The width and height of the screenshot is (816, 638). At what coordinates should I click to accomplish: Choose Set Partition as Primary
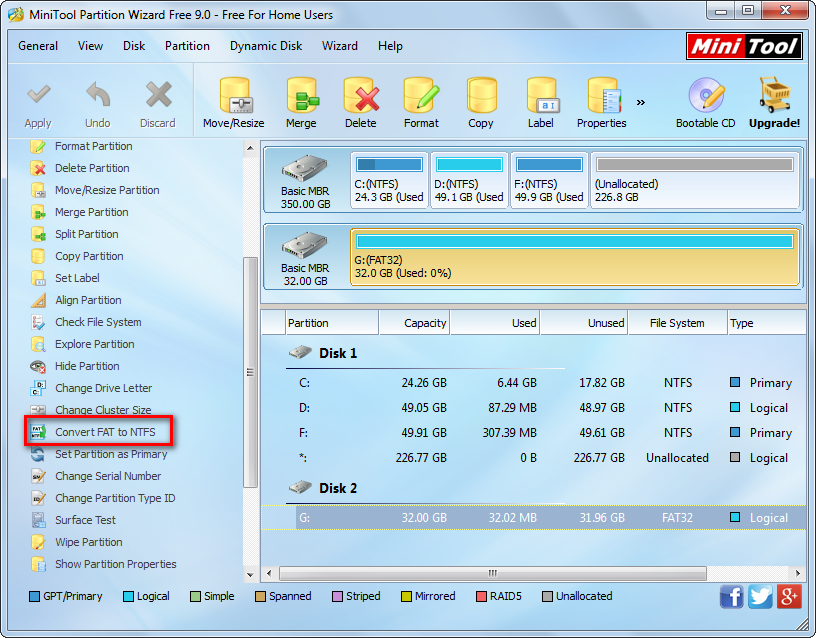[111, 454]
